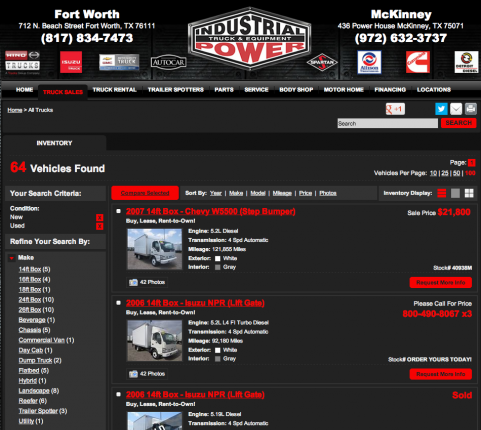Open the Locations menu item

coord(434,90)
